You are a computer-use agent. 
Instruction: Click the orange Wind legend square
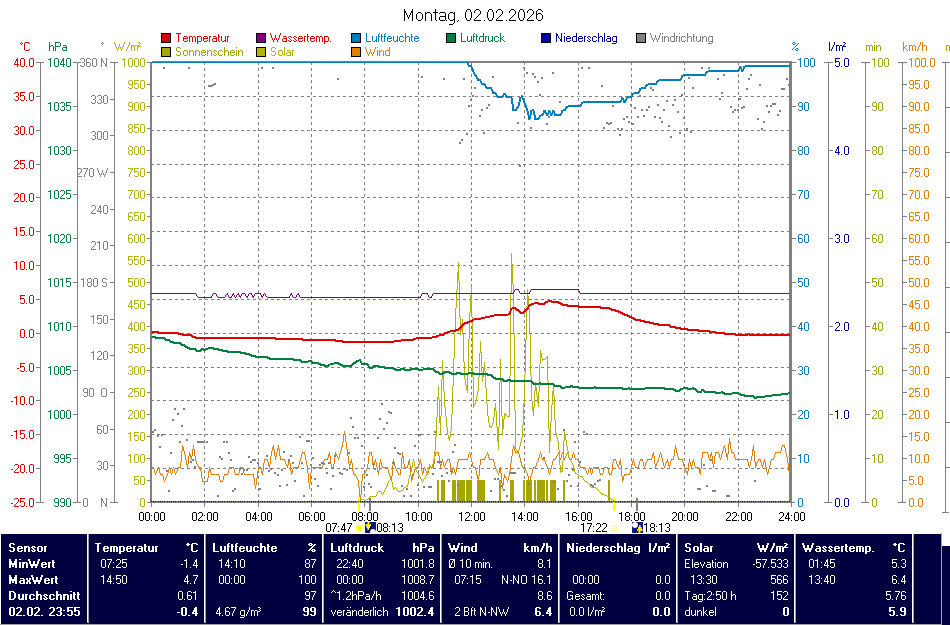pyautogui.click(x=356, y=52)
